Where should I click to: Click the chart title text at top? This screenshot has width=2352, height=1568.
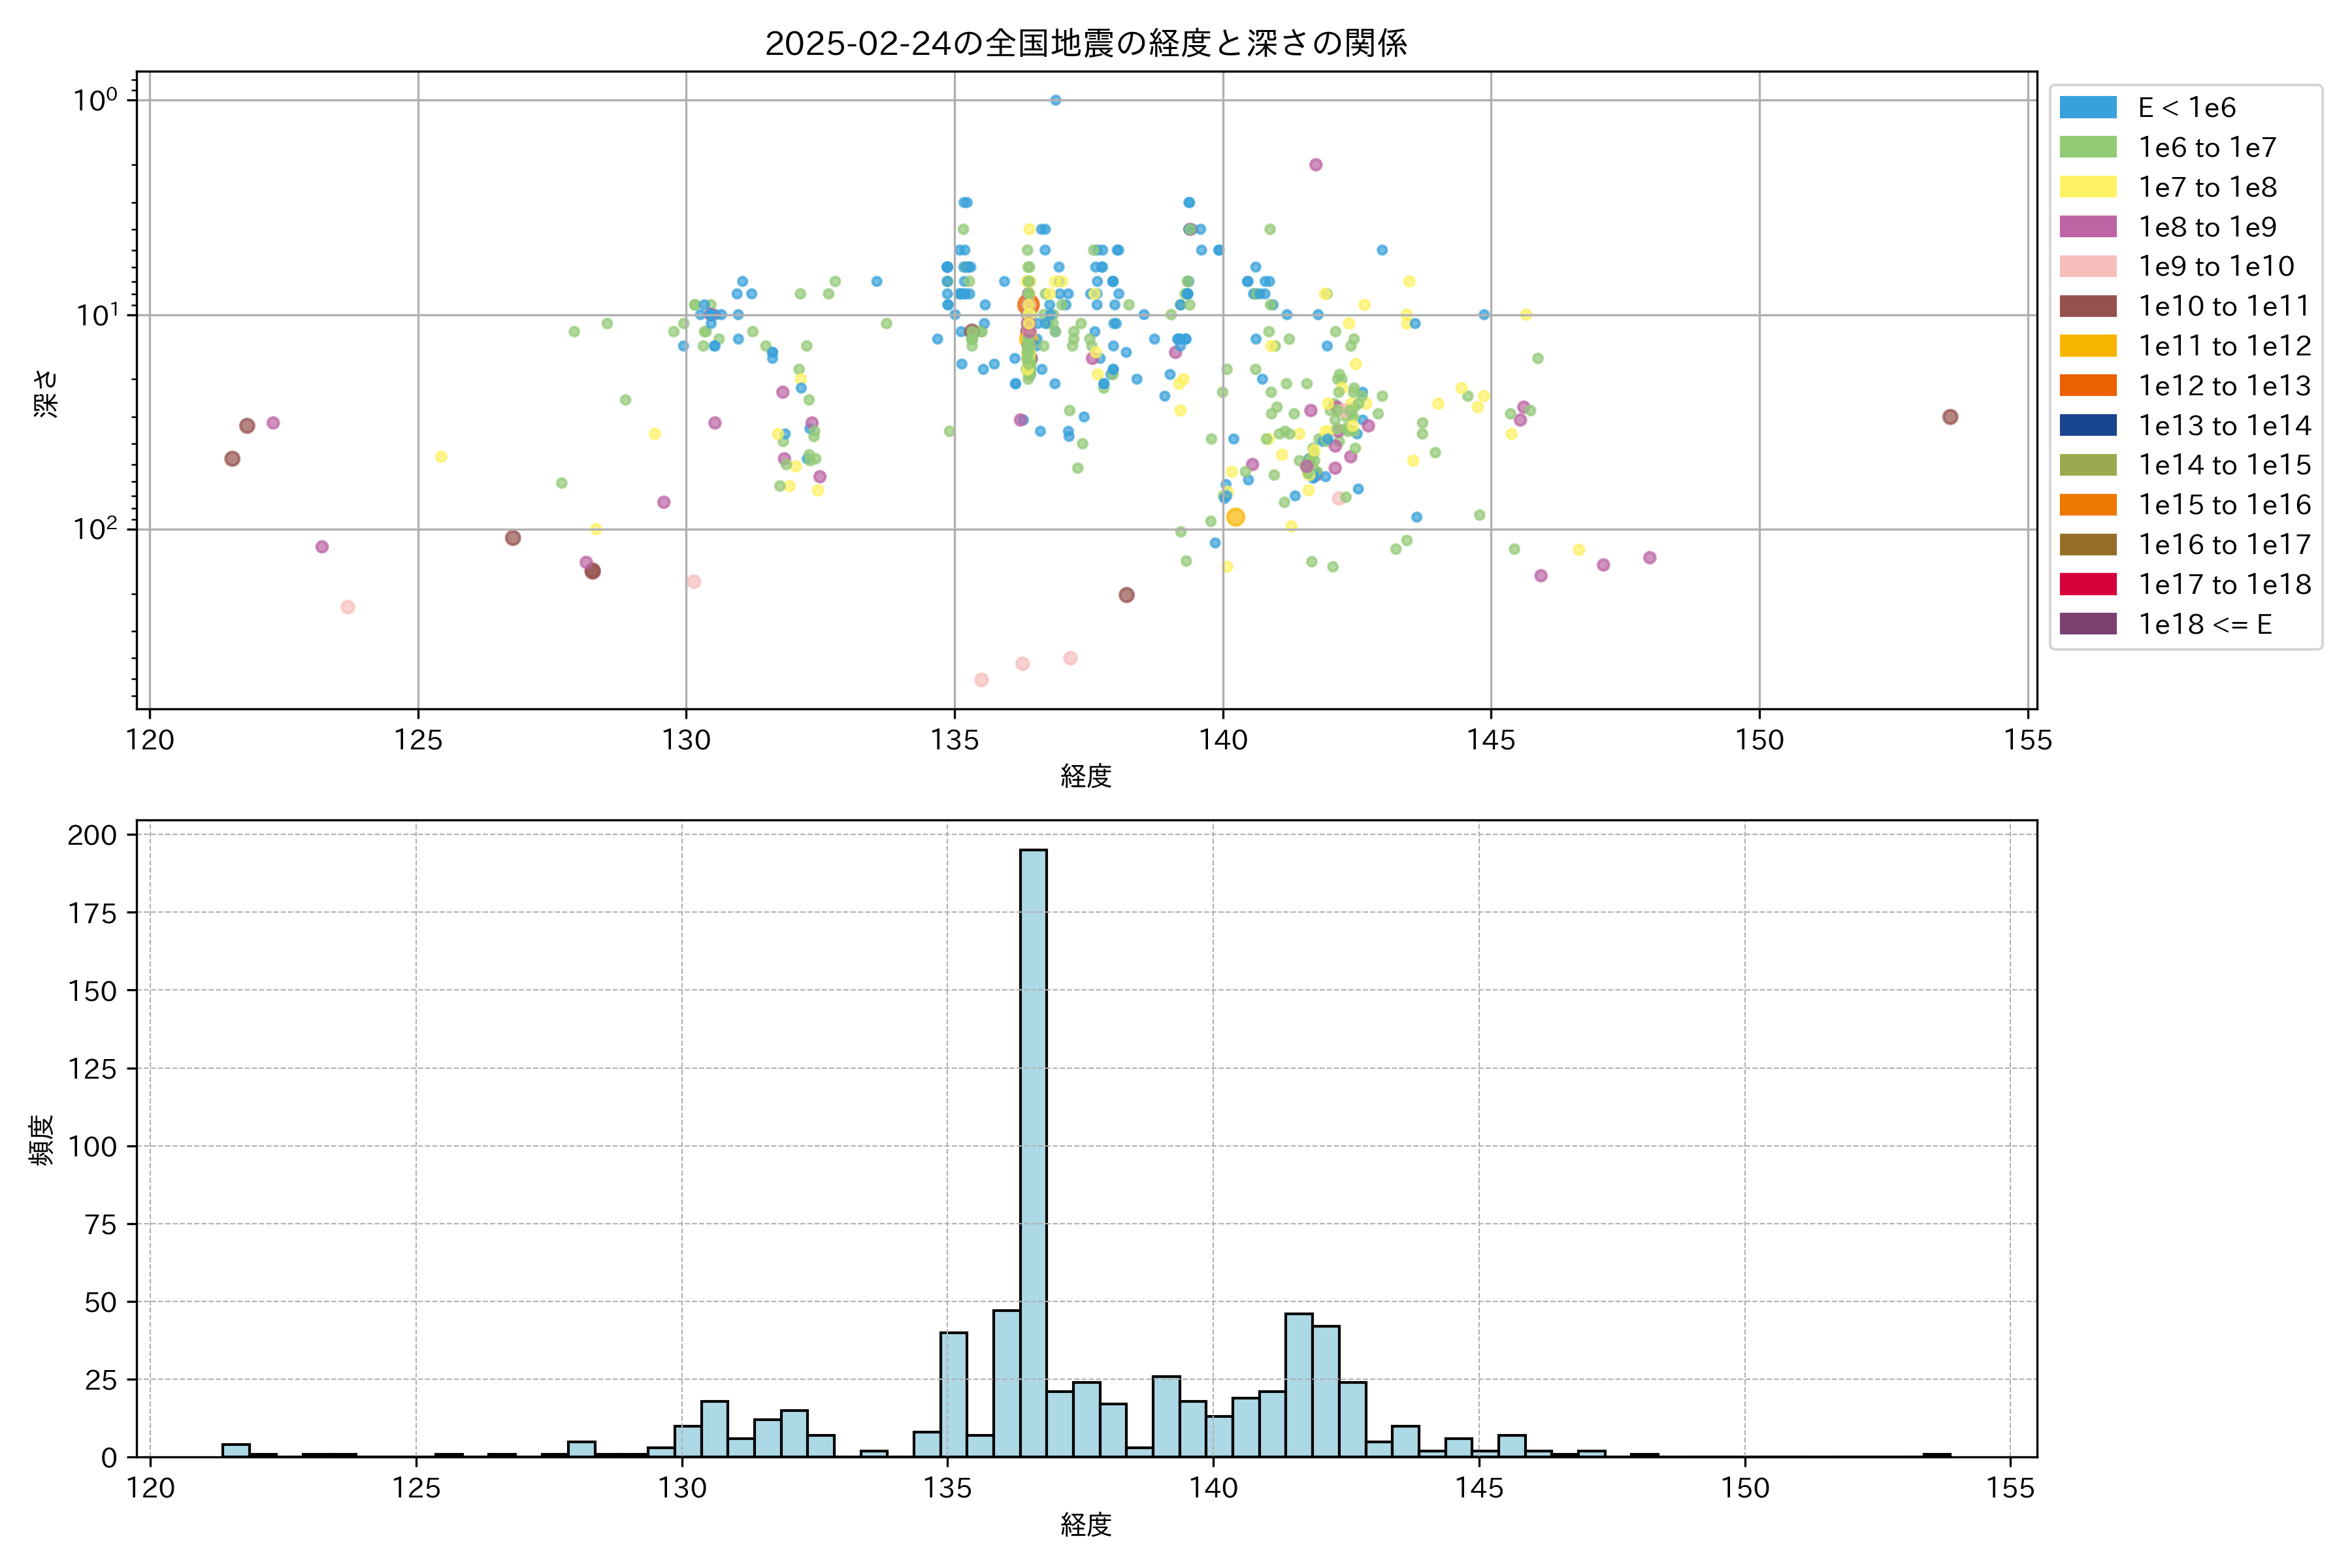(x=1086, y=43)
